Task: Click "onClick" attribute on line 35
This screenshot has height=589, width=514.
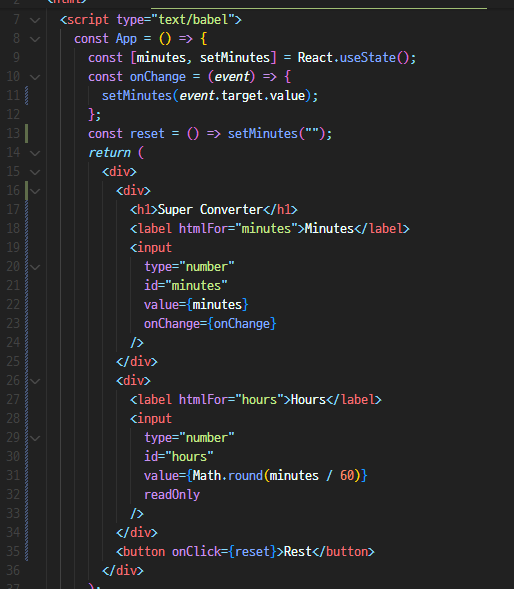Action: (196, 551)
